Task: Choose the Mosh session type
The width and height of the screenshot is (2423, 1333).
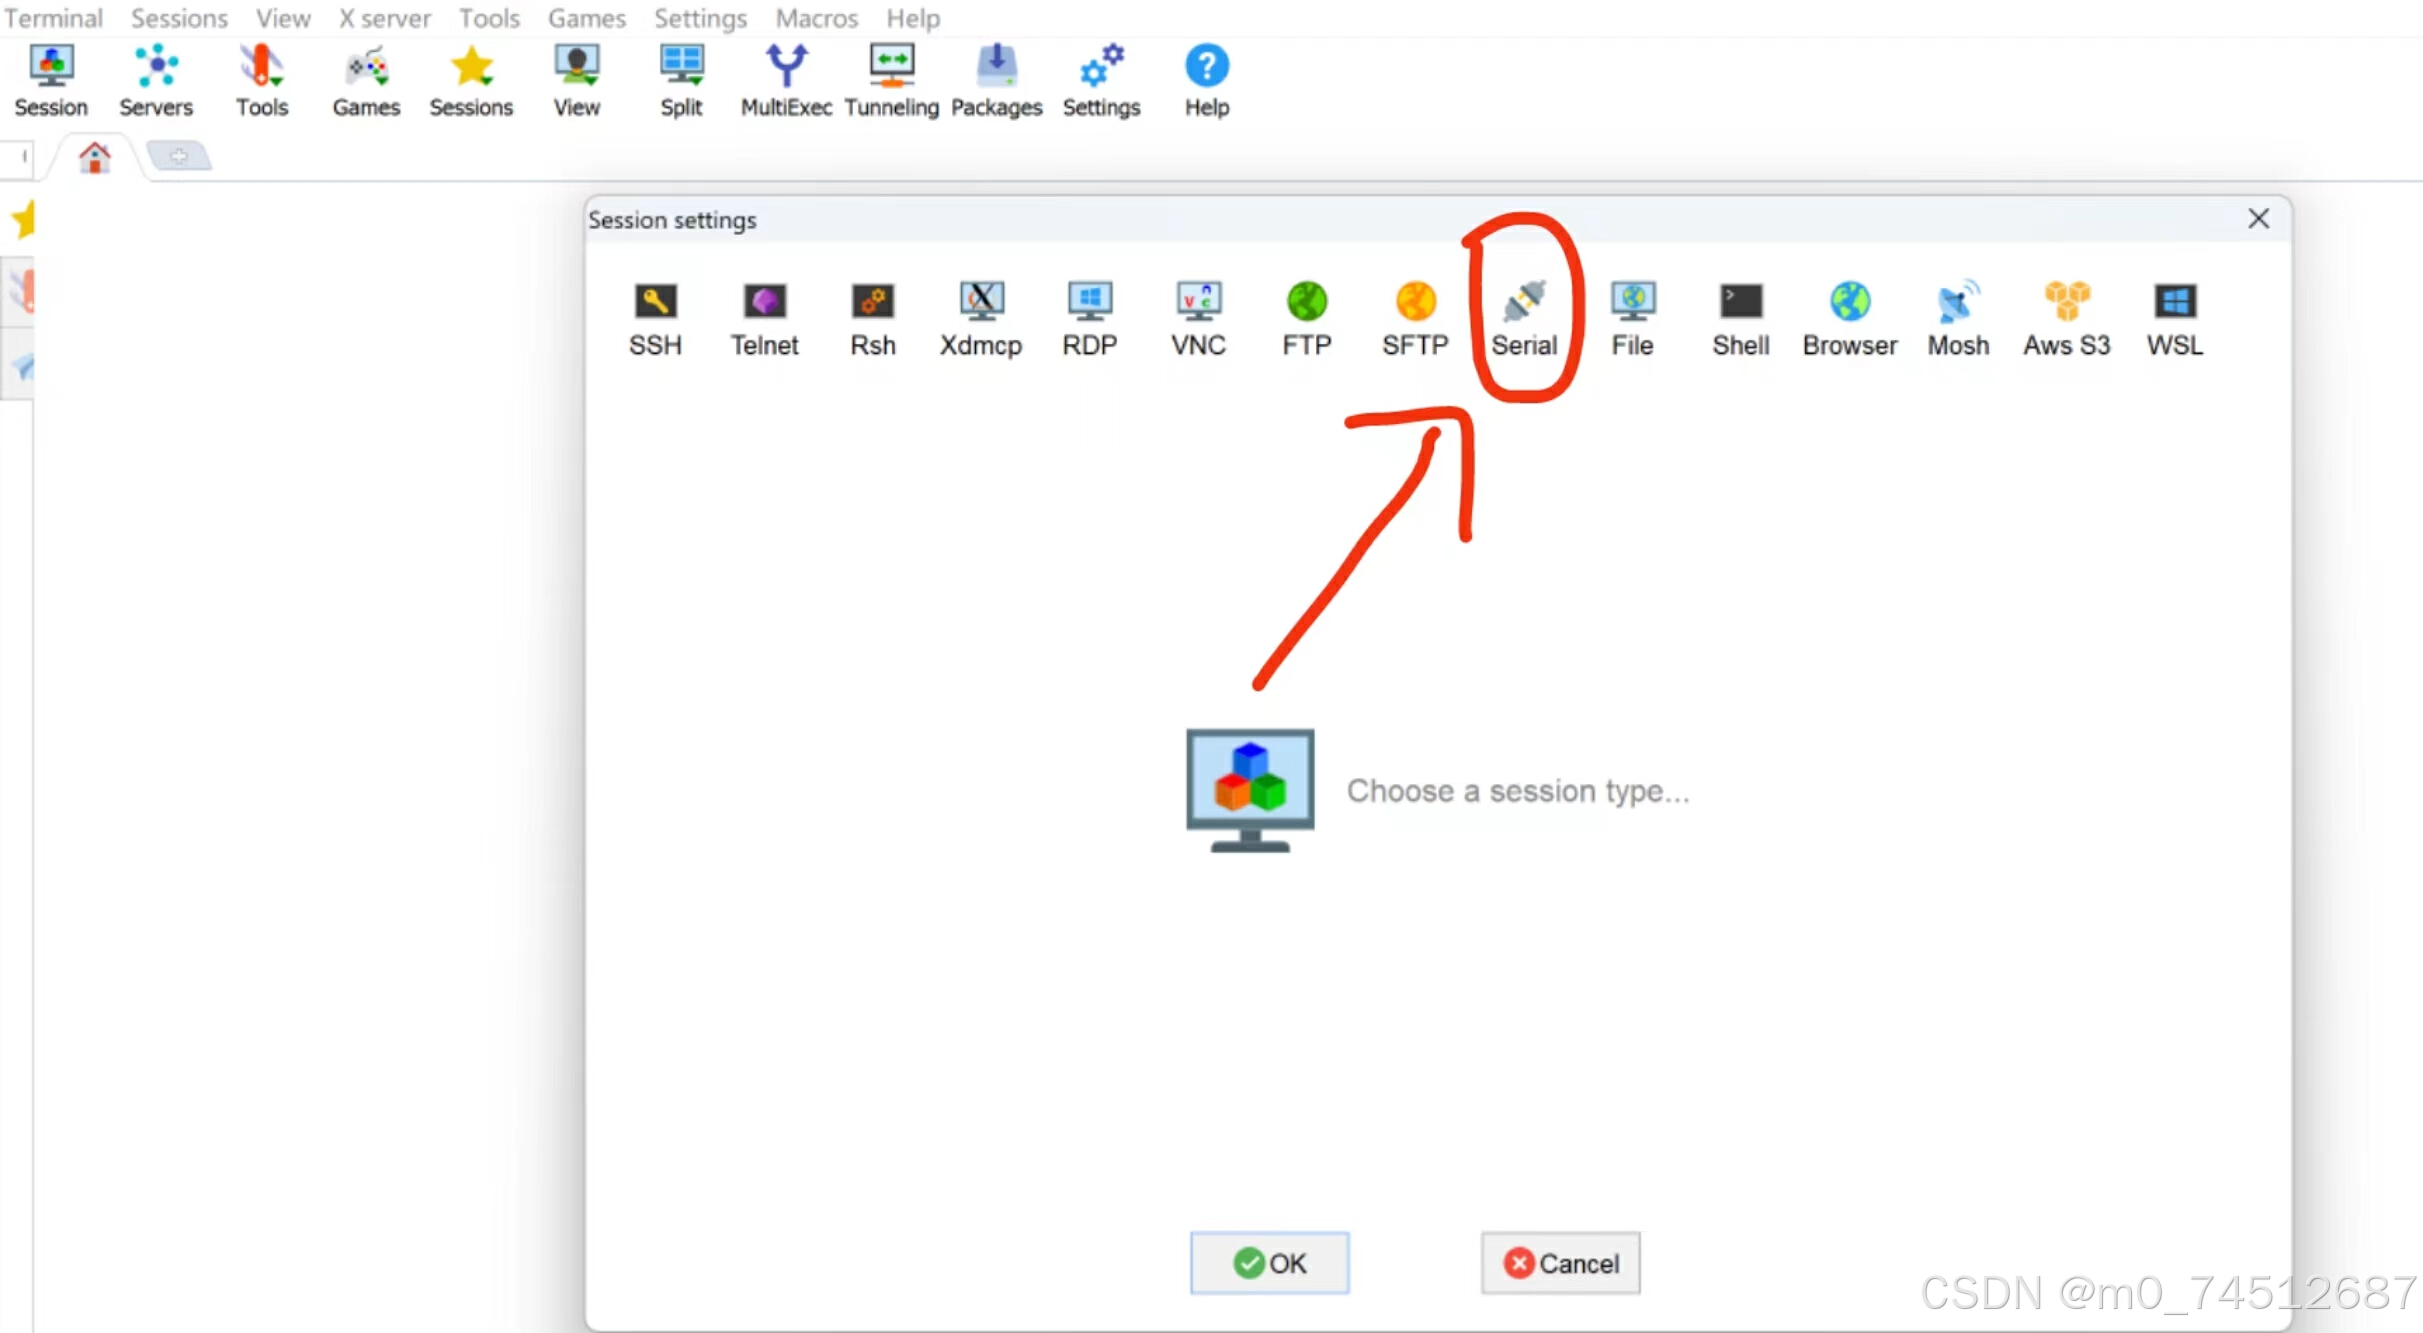Action: (1957, 318)
